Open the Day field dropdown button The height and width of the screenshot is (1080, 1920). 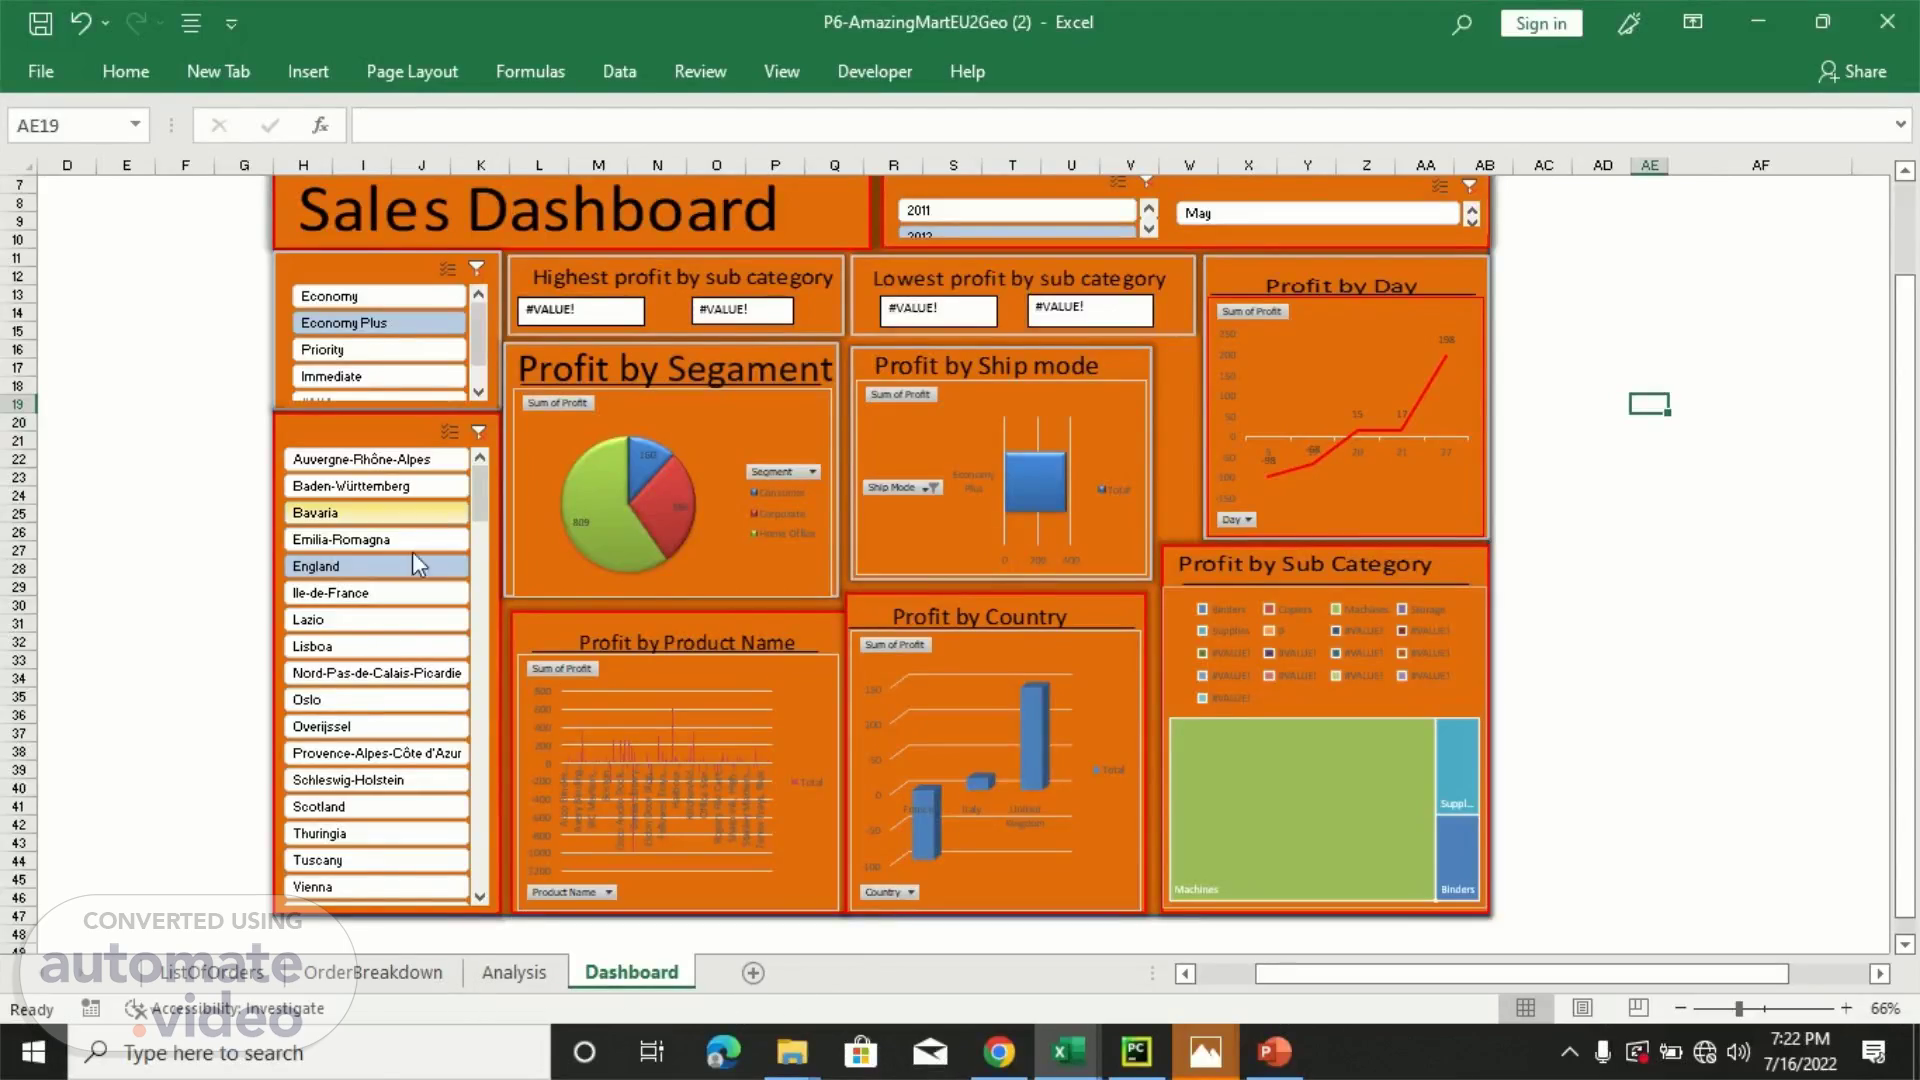[1236, 519]
